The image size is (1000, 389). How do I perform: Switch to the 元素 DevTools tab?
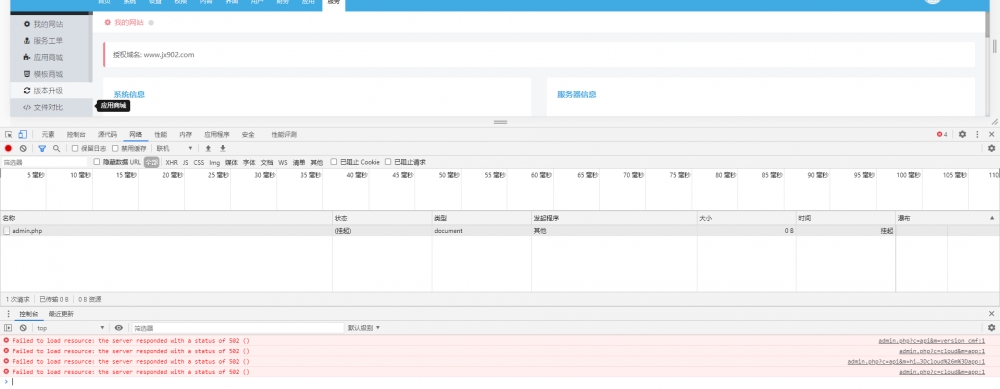(48, 135)
